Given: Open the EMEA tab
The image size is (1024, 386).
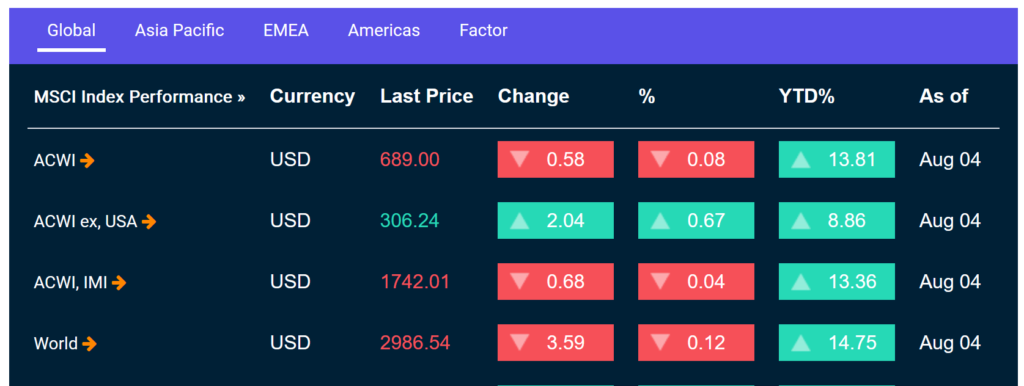Looking at the screenshot, I should tap(286, 30).
